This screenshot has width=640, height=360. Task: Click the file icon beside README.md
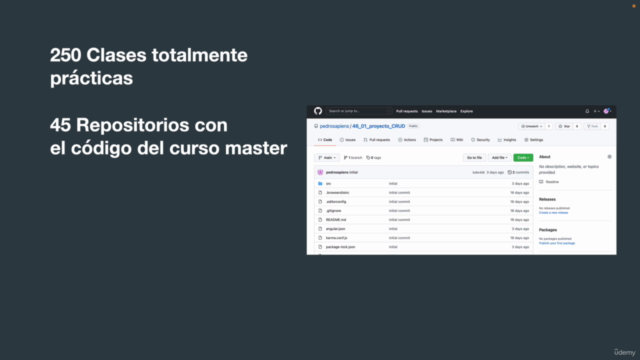320,220
